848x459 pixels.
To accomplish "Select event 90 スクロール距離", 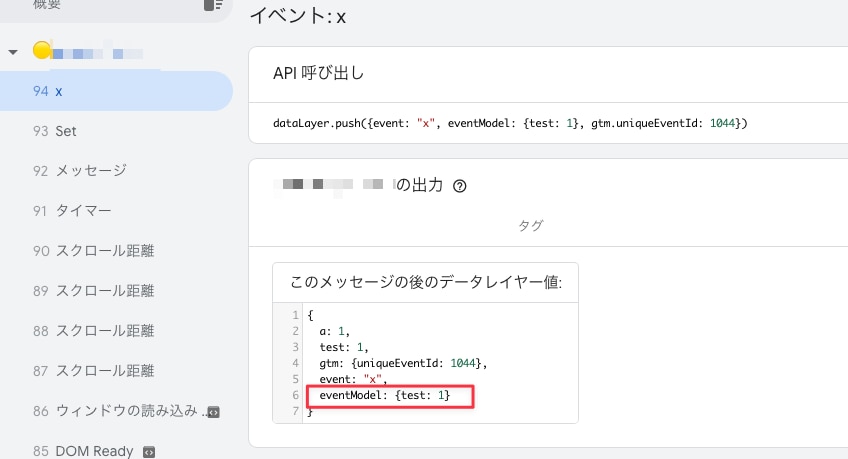I will point(116,251).
